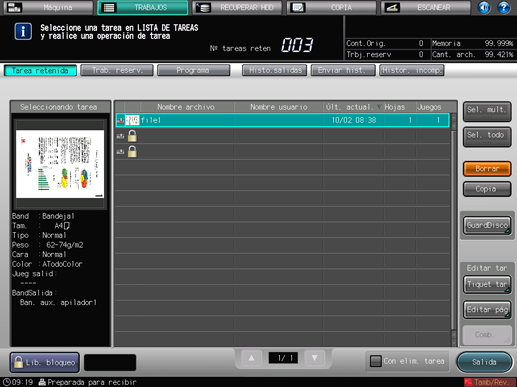This screenshot has width=517, height=387.
Task: Go to next page with down arrow
Action: tap(314, 358)
